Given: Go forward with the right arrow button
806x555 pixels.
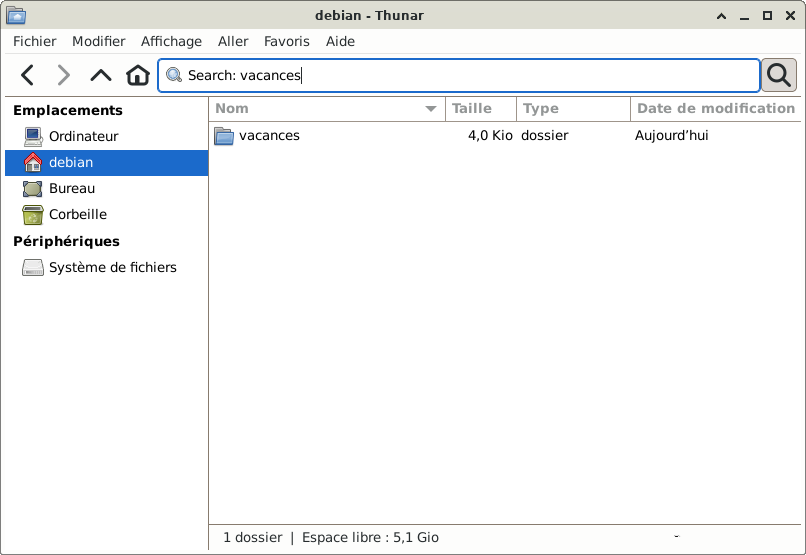Looking at the screenshot, I should point(63,75).
